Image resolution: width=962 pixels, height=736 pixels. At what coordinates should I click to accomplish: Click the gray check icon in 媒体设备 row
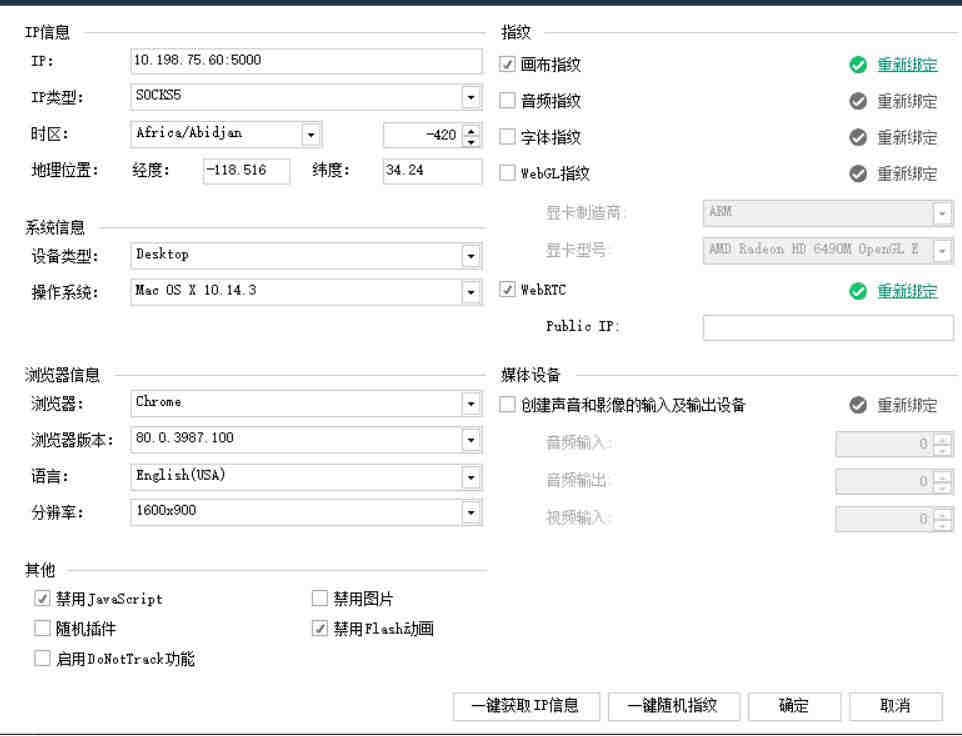click(858, 405)
